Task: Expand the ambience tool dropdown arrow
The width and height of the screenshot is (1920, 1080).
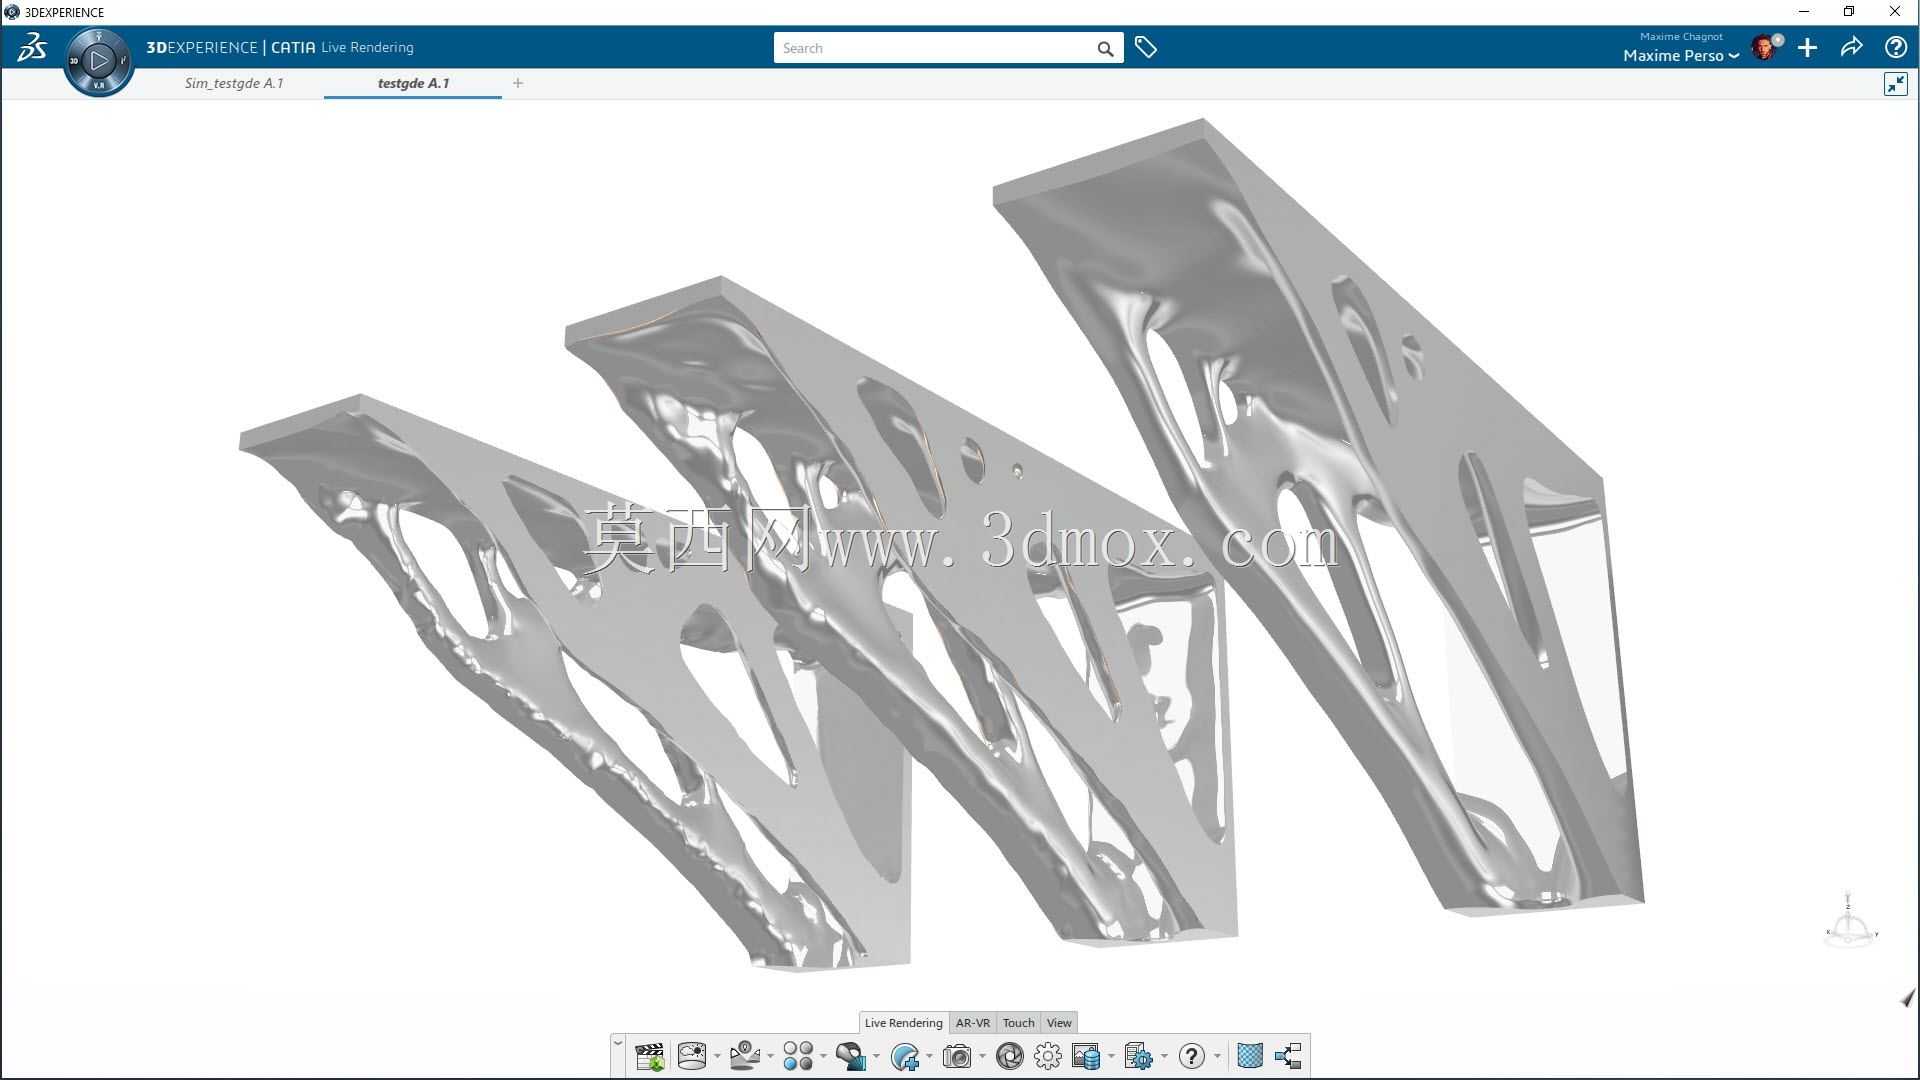Action: pos(717,1056)
